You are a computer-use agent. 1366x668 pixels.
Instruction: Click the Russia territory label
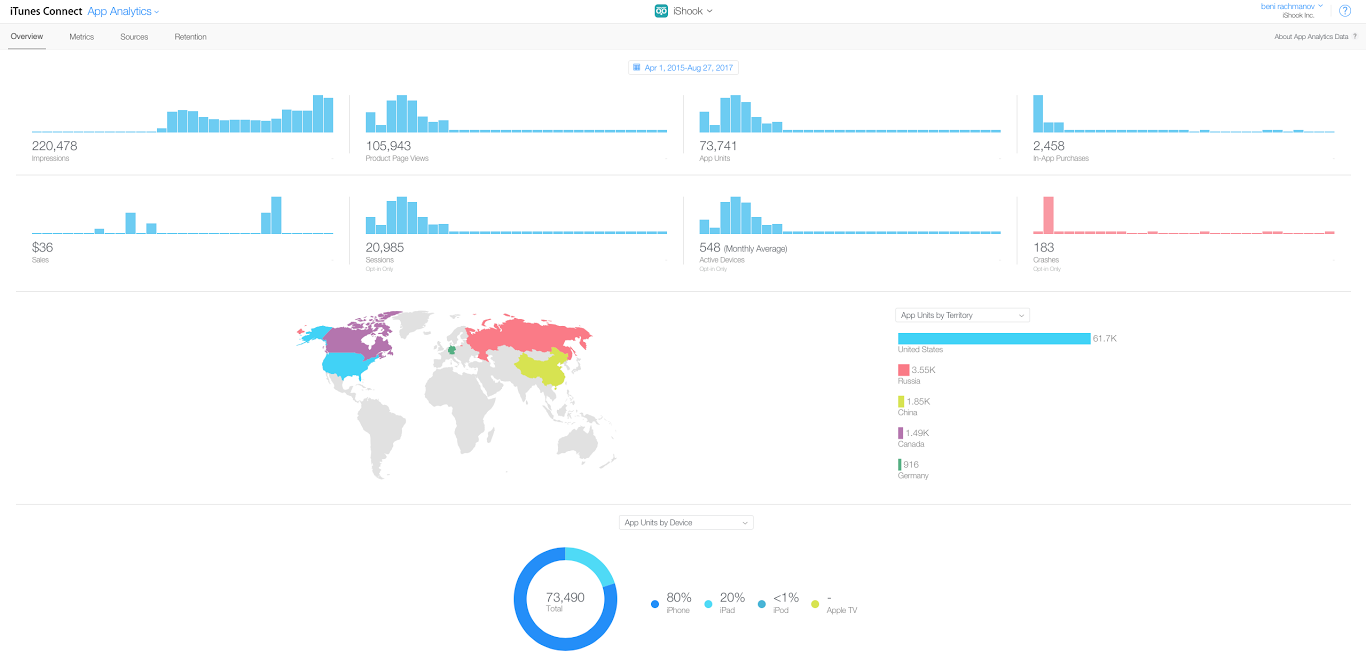pyautogui.click(x=907, y=381)
